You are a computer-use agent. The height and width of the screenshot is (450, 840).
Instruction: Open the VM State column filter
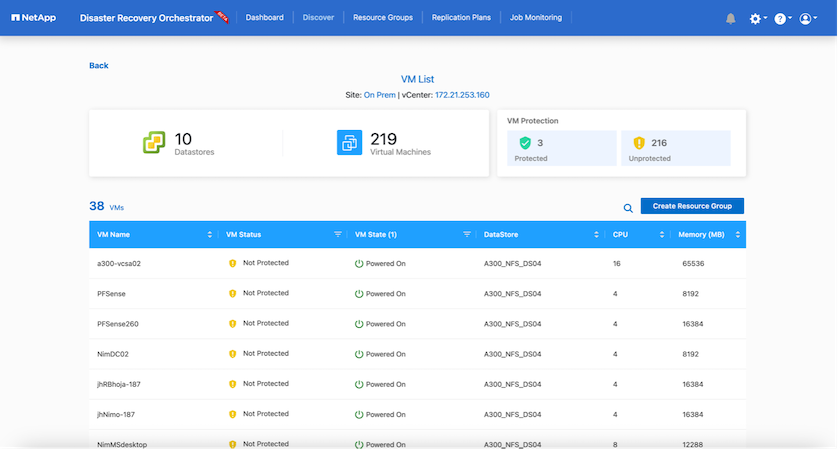(467, 234)
